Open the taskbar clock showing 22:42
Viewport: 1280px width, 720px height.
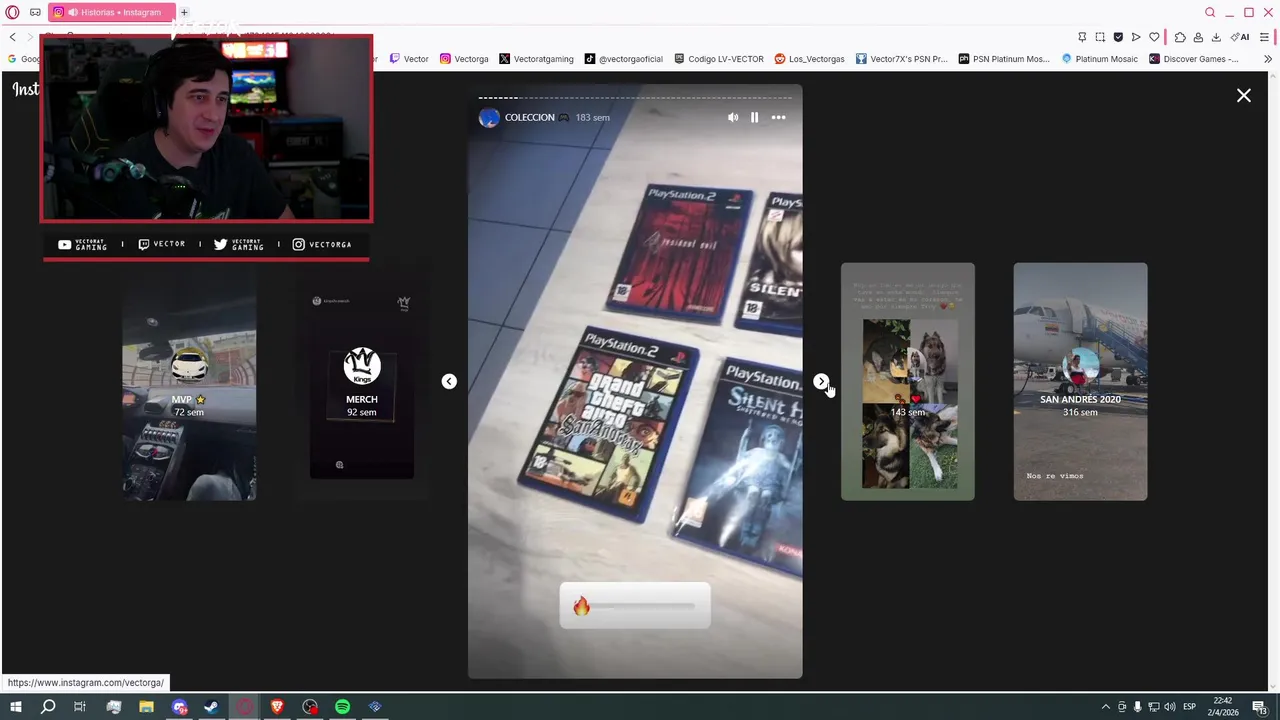click(1221, 707)
